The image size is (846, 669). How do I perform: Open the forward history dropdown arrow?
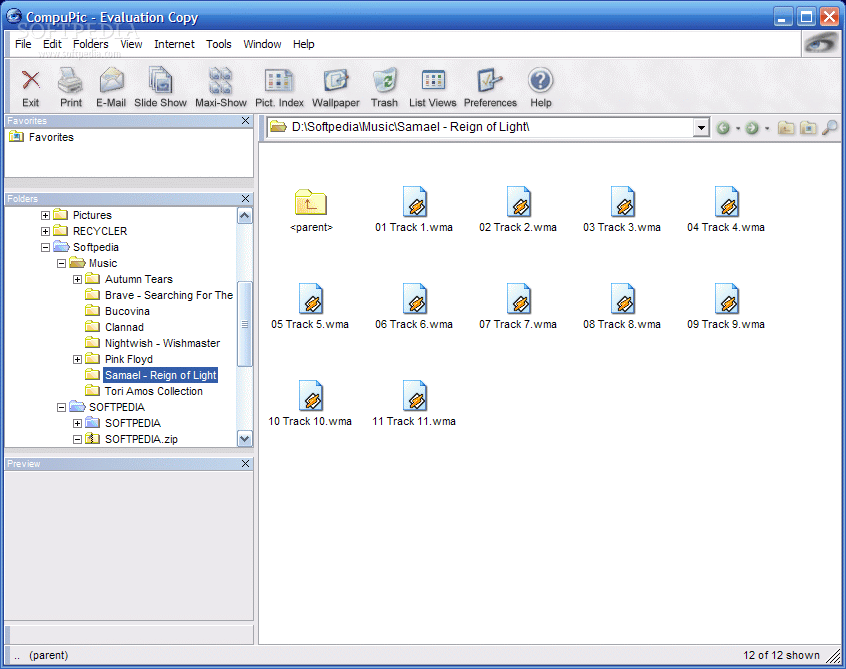click(x=767, y=128)
